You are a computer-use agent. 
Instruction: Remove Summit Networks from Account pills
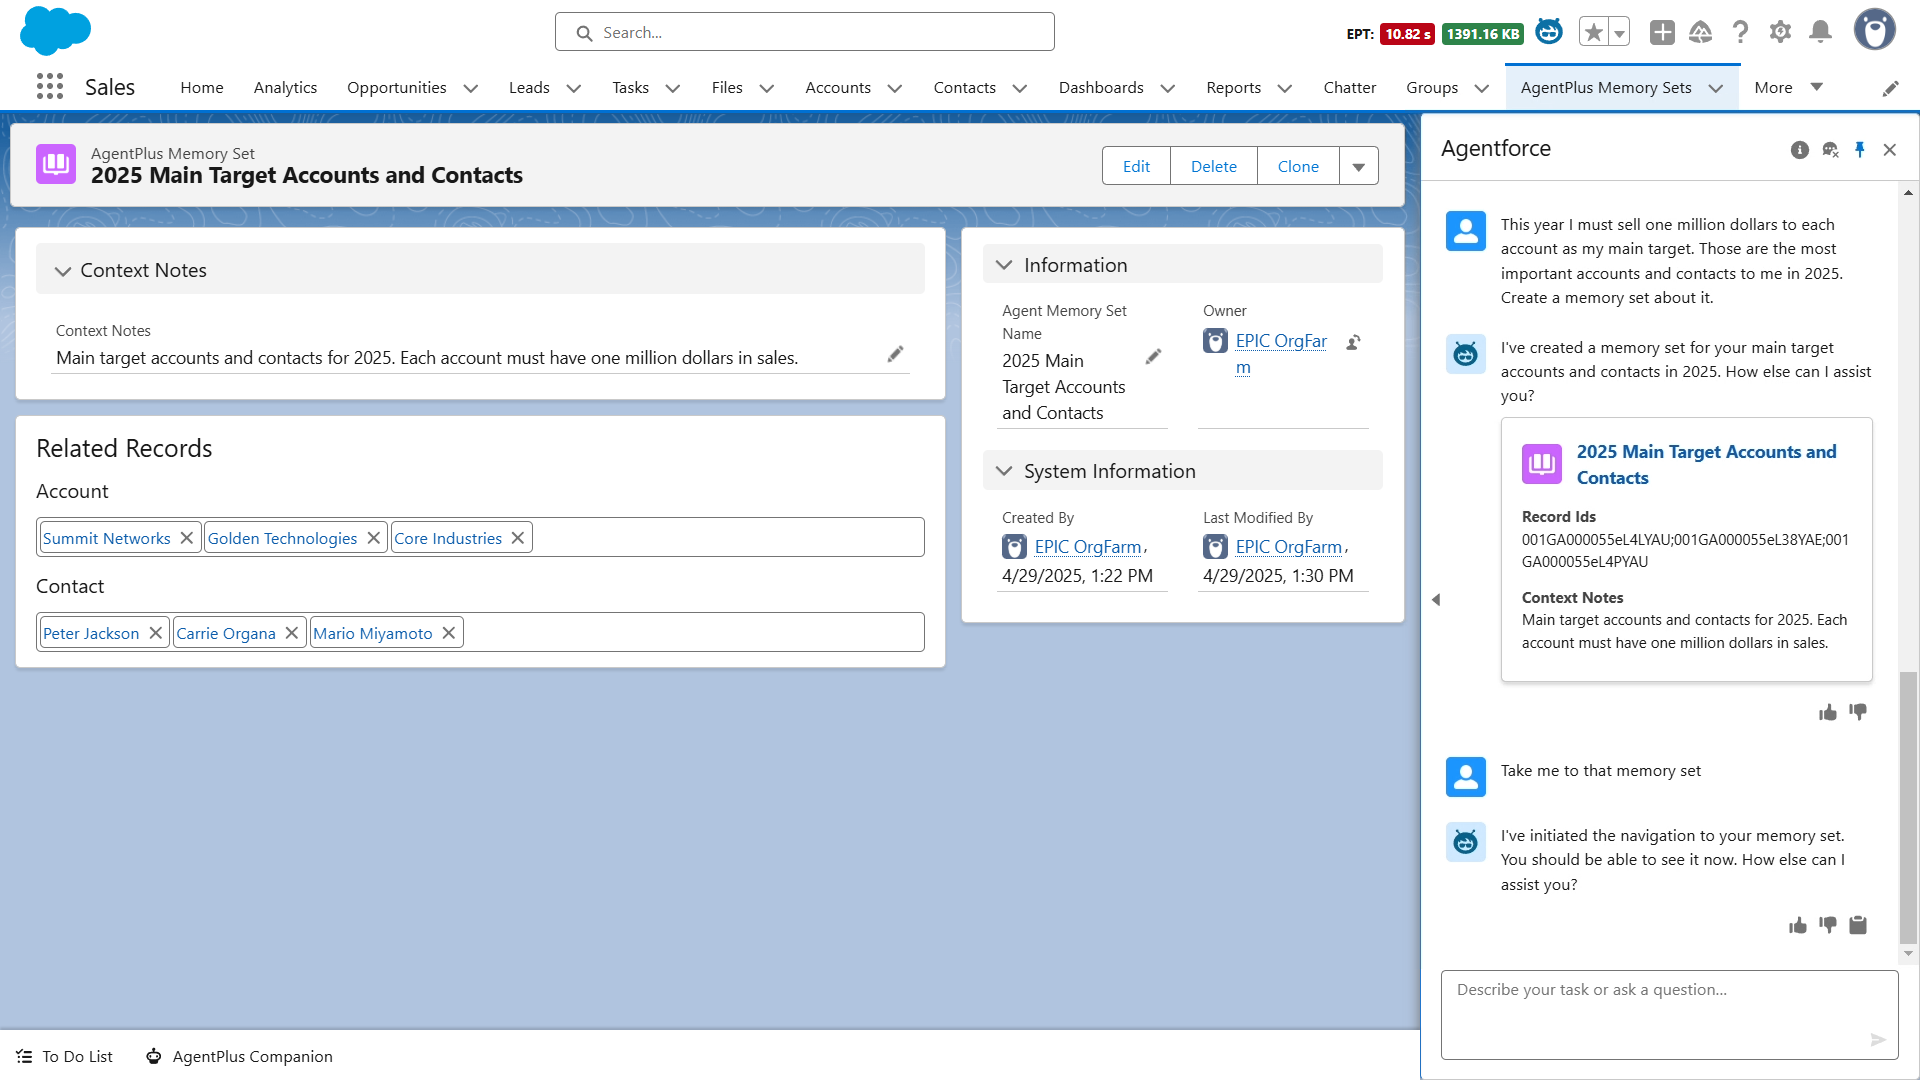pyautogui.click(x=187, y=538)
